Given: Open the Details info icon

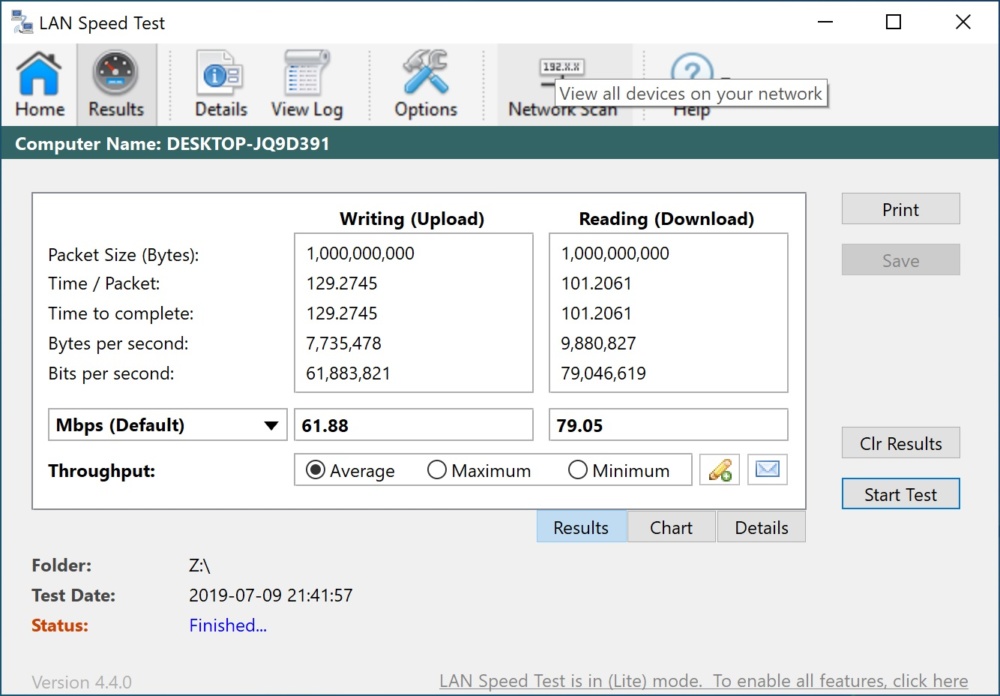Looking at the screenshot, I should 221,84.
